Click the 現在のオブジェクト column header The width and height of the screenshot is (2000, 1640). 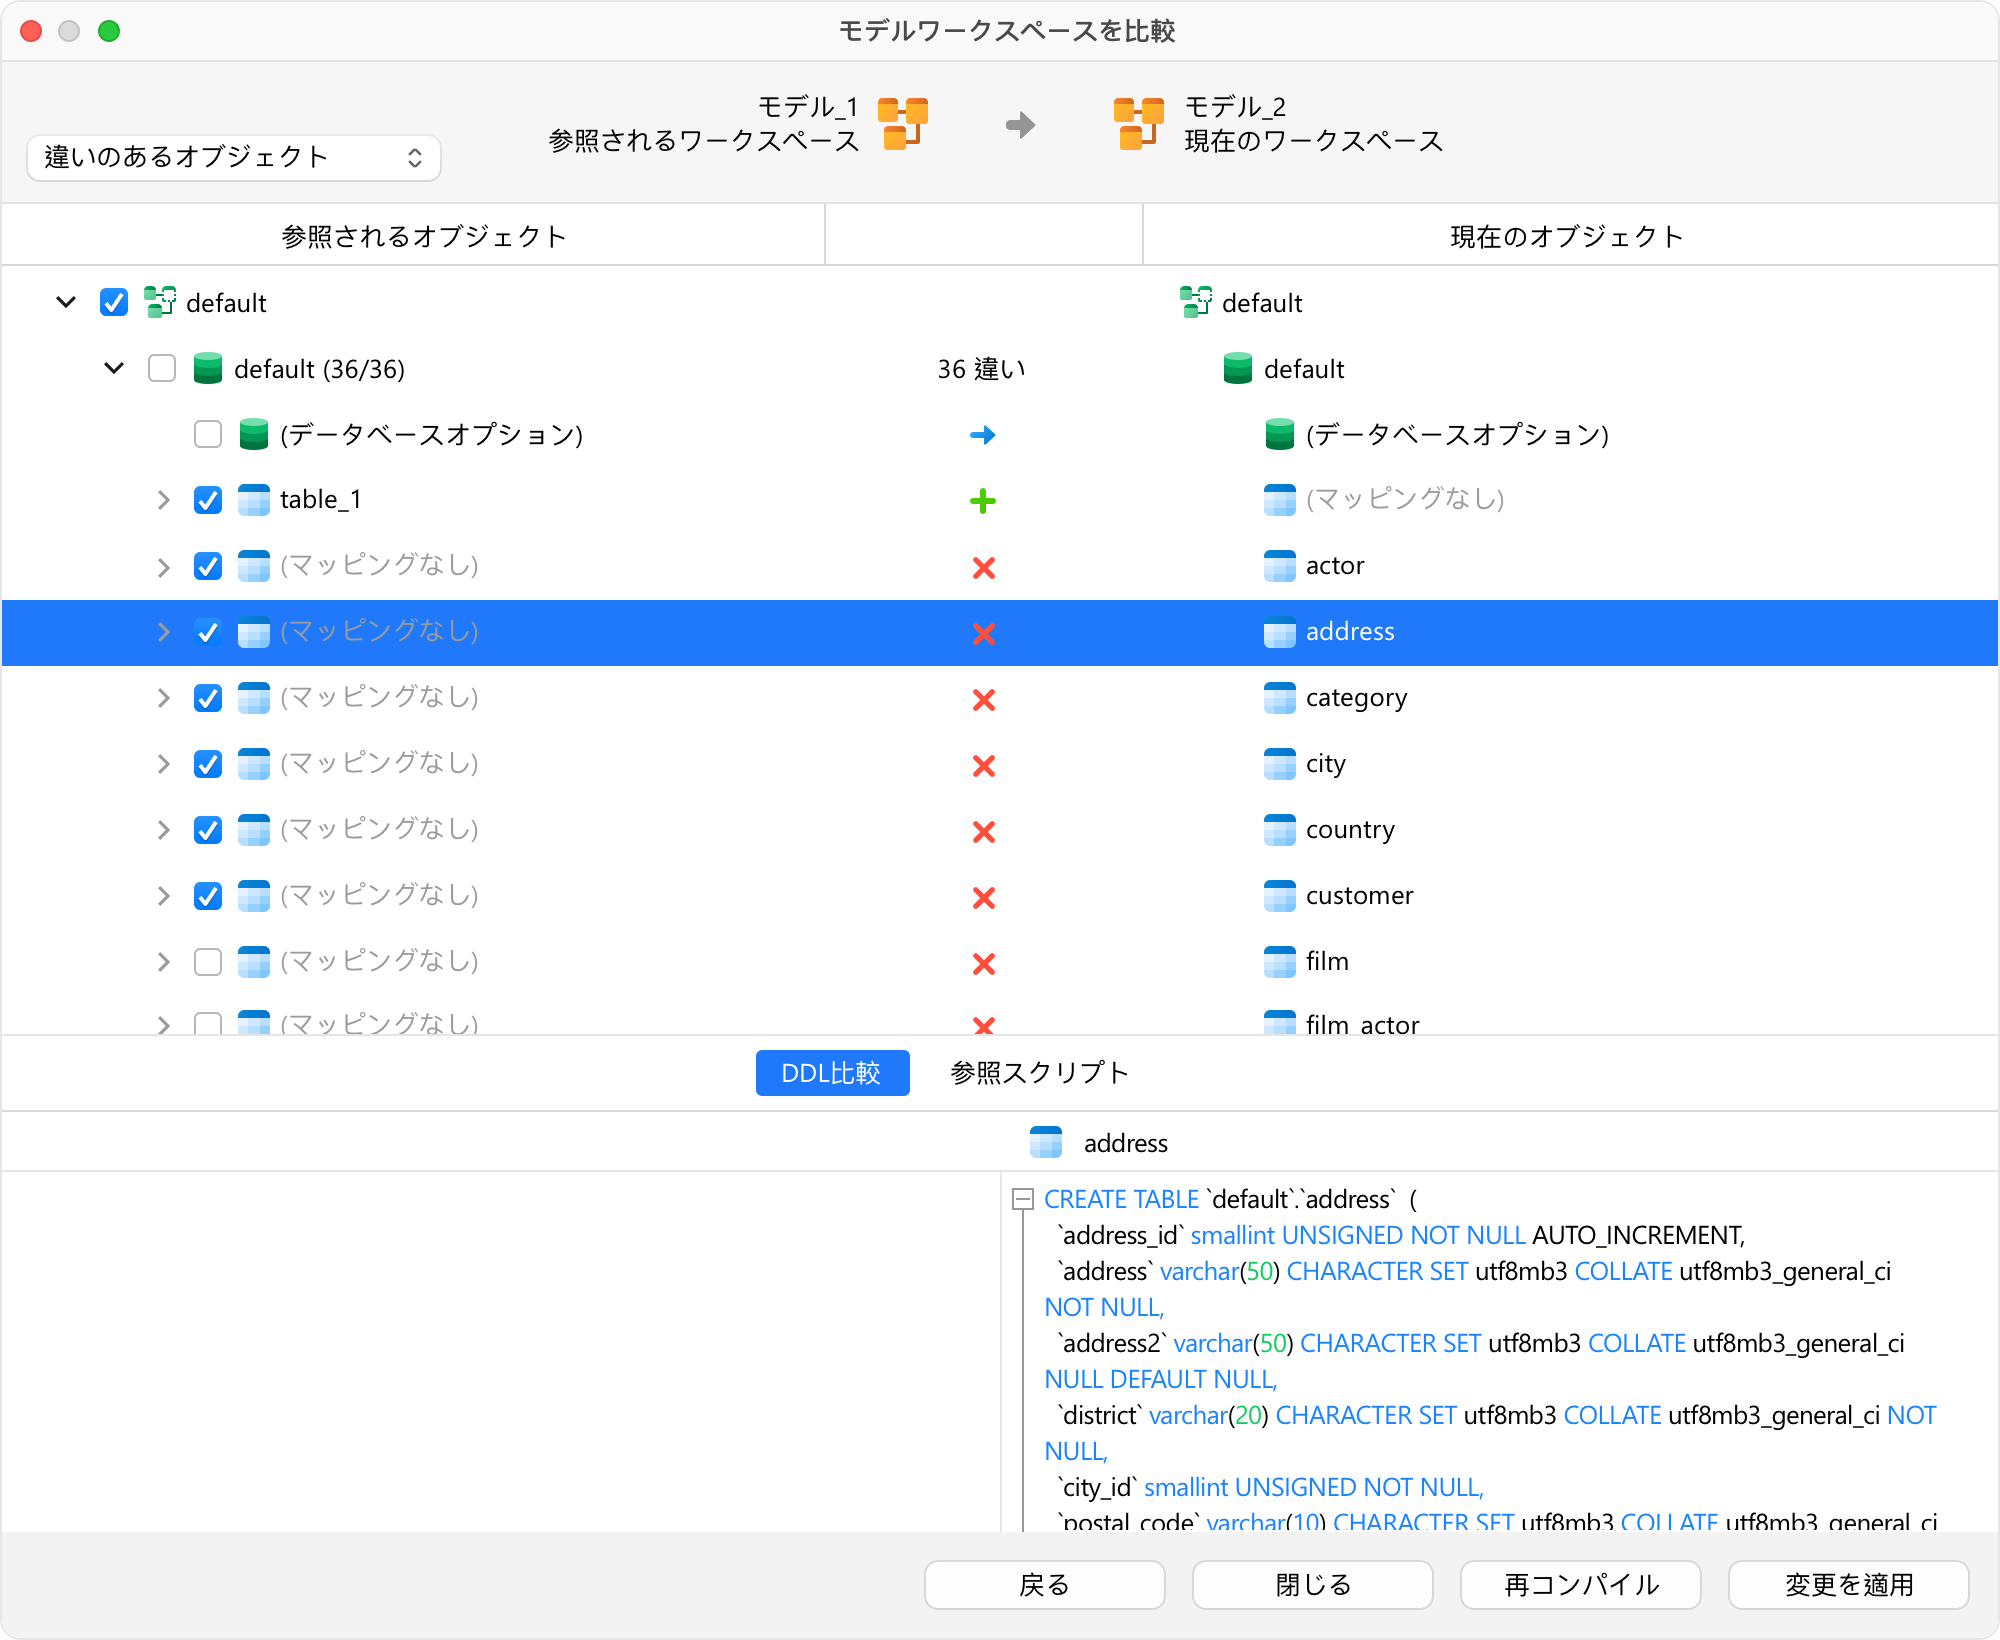coord(1570,236)
